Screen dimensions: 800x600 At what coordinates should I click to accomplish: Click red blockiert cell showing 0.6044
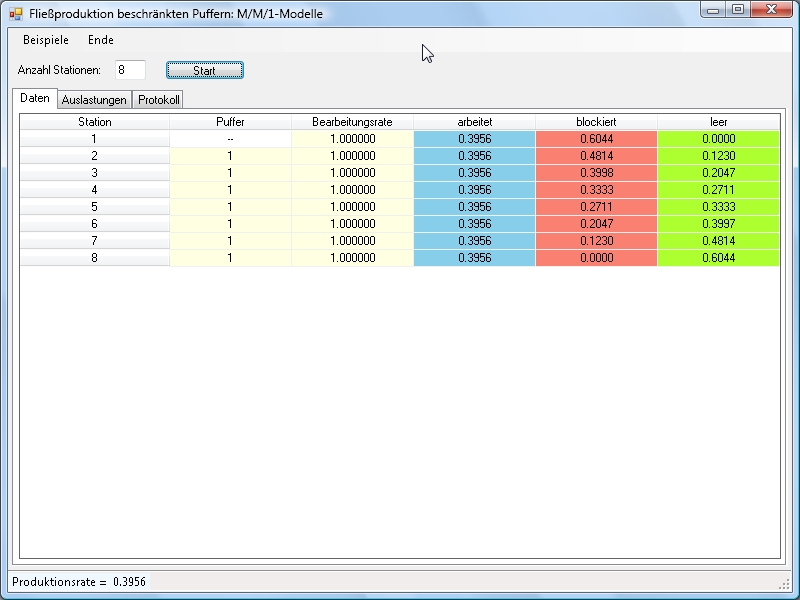pyautogui.click(x=596, y=139)
